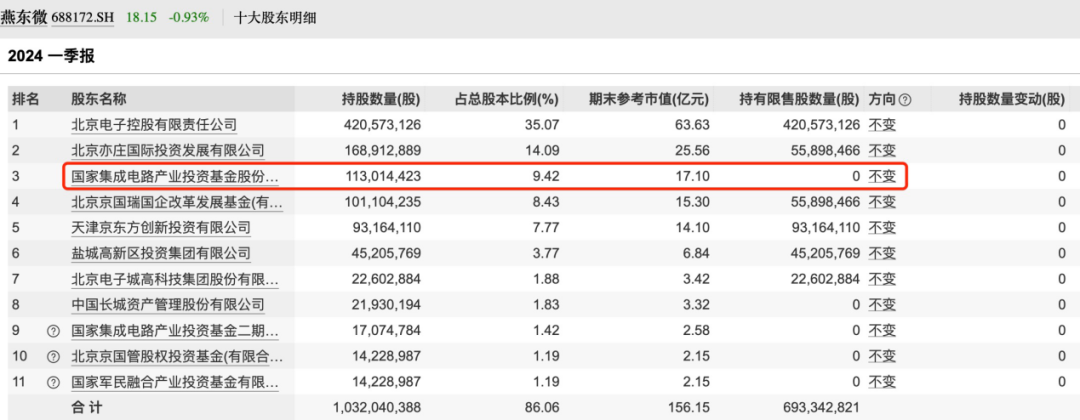
Task: Open shareholder 北京亦庄国际投资发展有限公司
Action: coord(168,151)
